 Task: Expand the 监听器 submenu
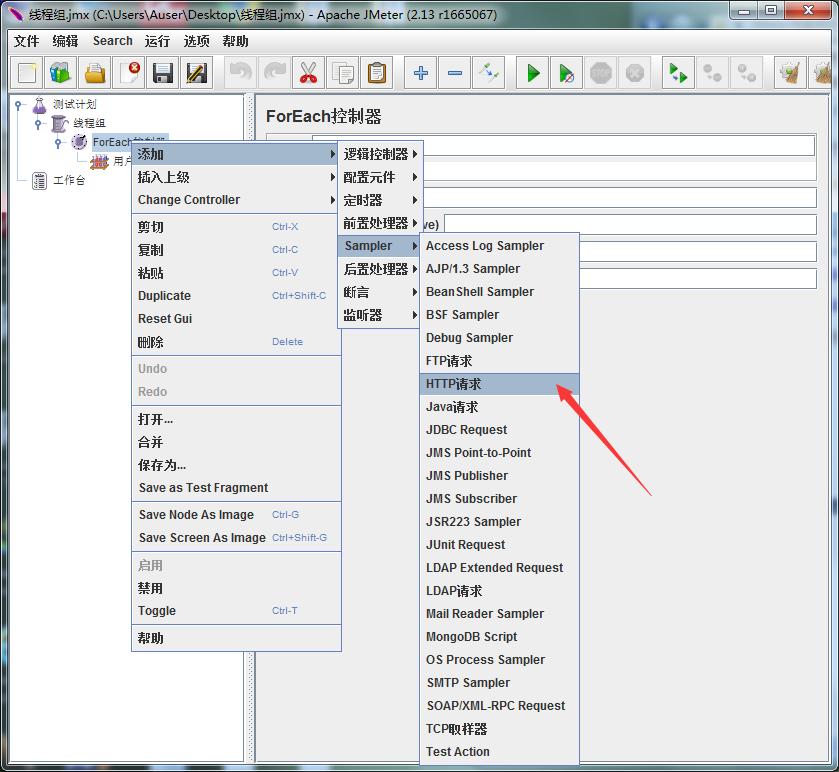(380, 315)
